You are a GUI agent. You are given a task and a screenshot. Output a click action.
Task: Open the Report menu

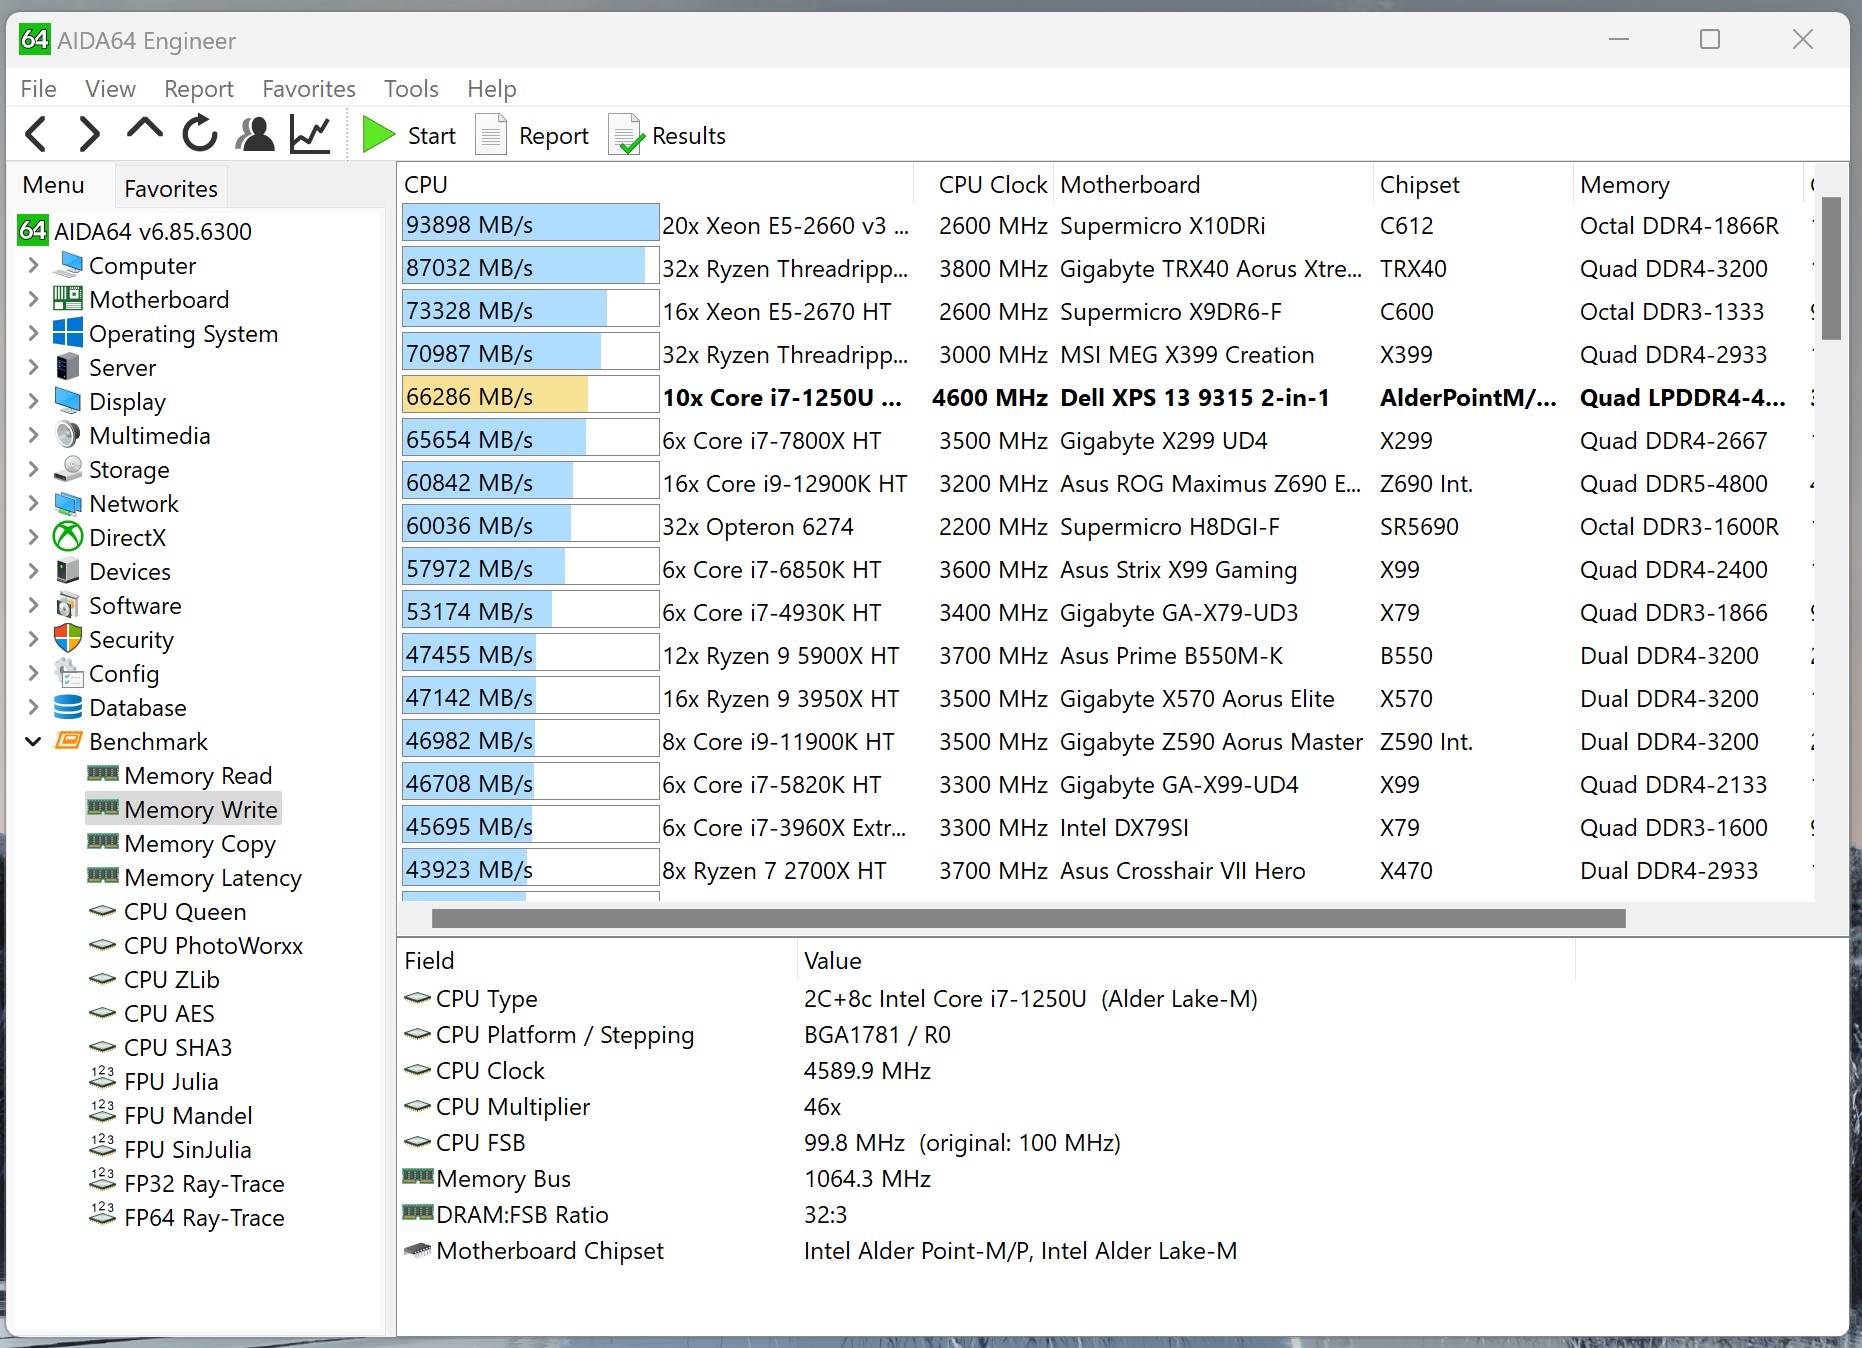coord(198,89)
